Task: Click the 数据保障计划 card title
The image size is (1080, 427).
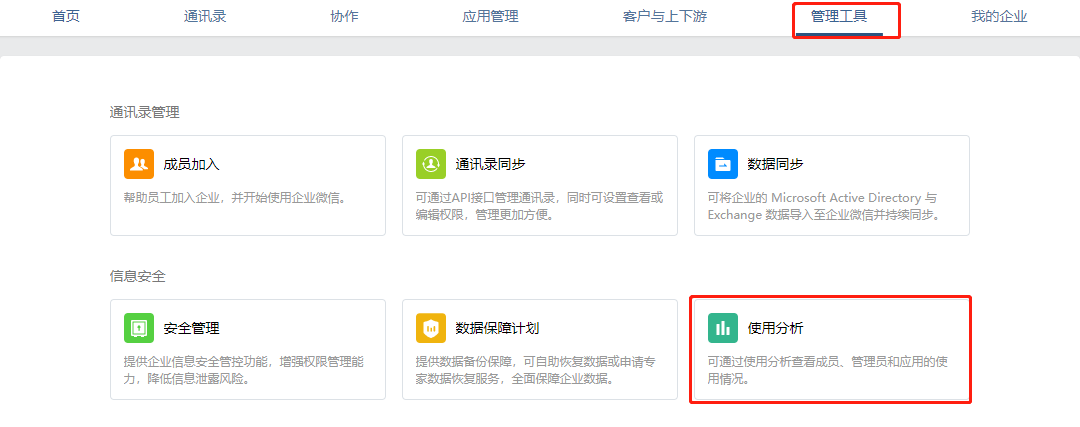Action: (497, 328)
